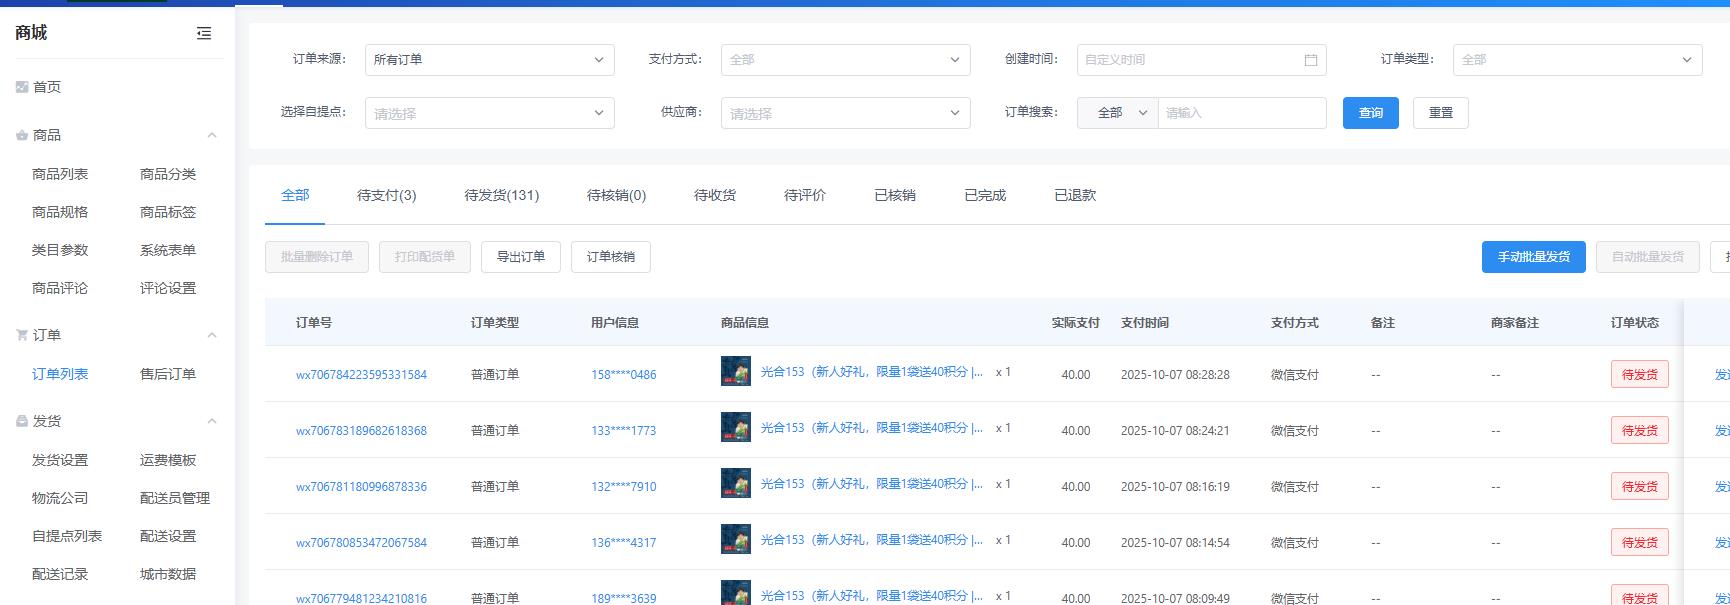The height and width of the screenshot is (605, 1730).
Task: Click the 手动批量发货 button
Action: click(1533, 257)
